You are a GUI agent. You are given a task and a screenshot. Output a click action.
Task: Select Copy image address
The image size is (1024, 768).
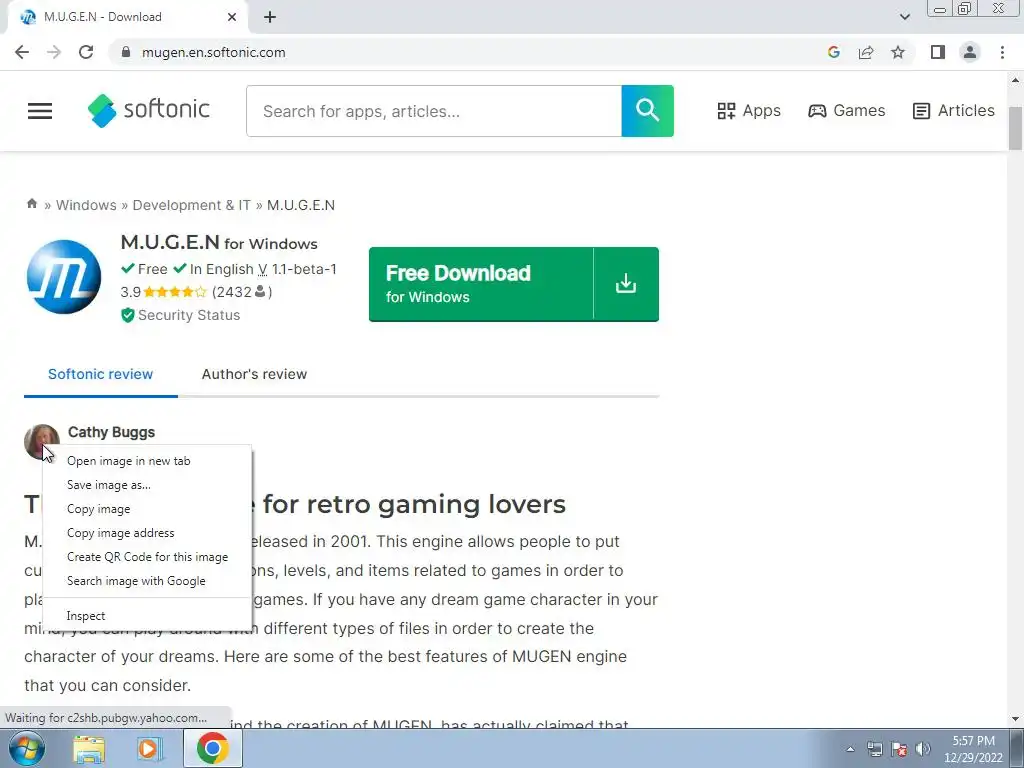pyautogui.click(x=147, y=533)
